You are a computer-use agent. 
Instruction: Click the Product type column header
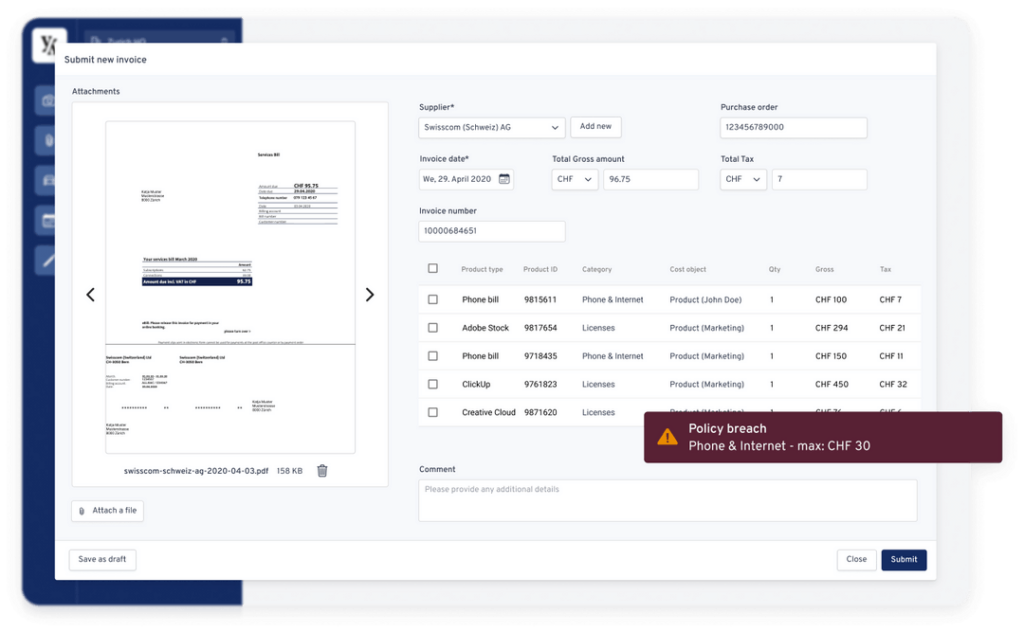tap(482, 269)
